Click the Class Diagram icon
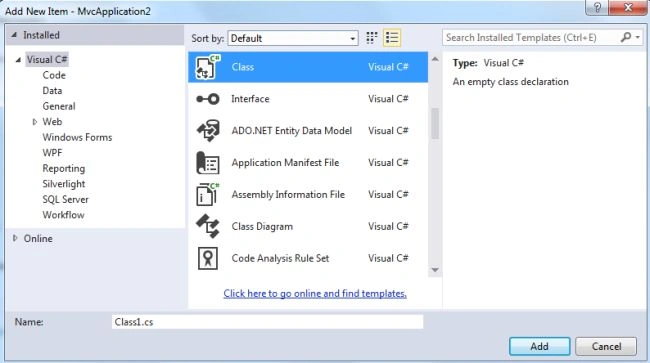This screenshot has height=363, width=650. (208, 226)
